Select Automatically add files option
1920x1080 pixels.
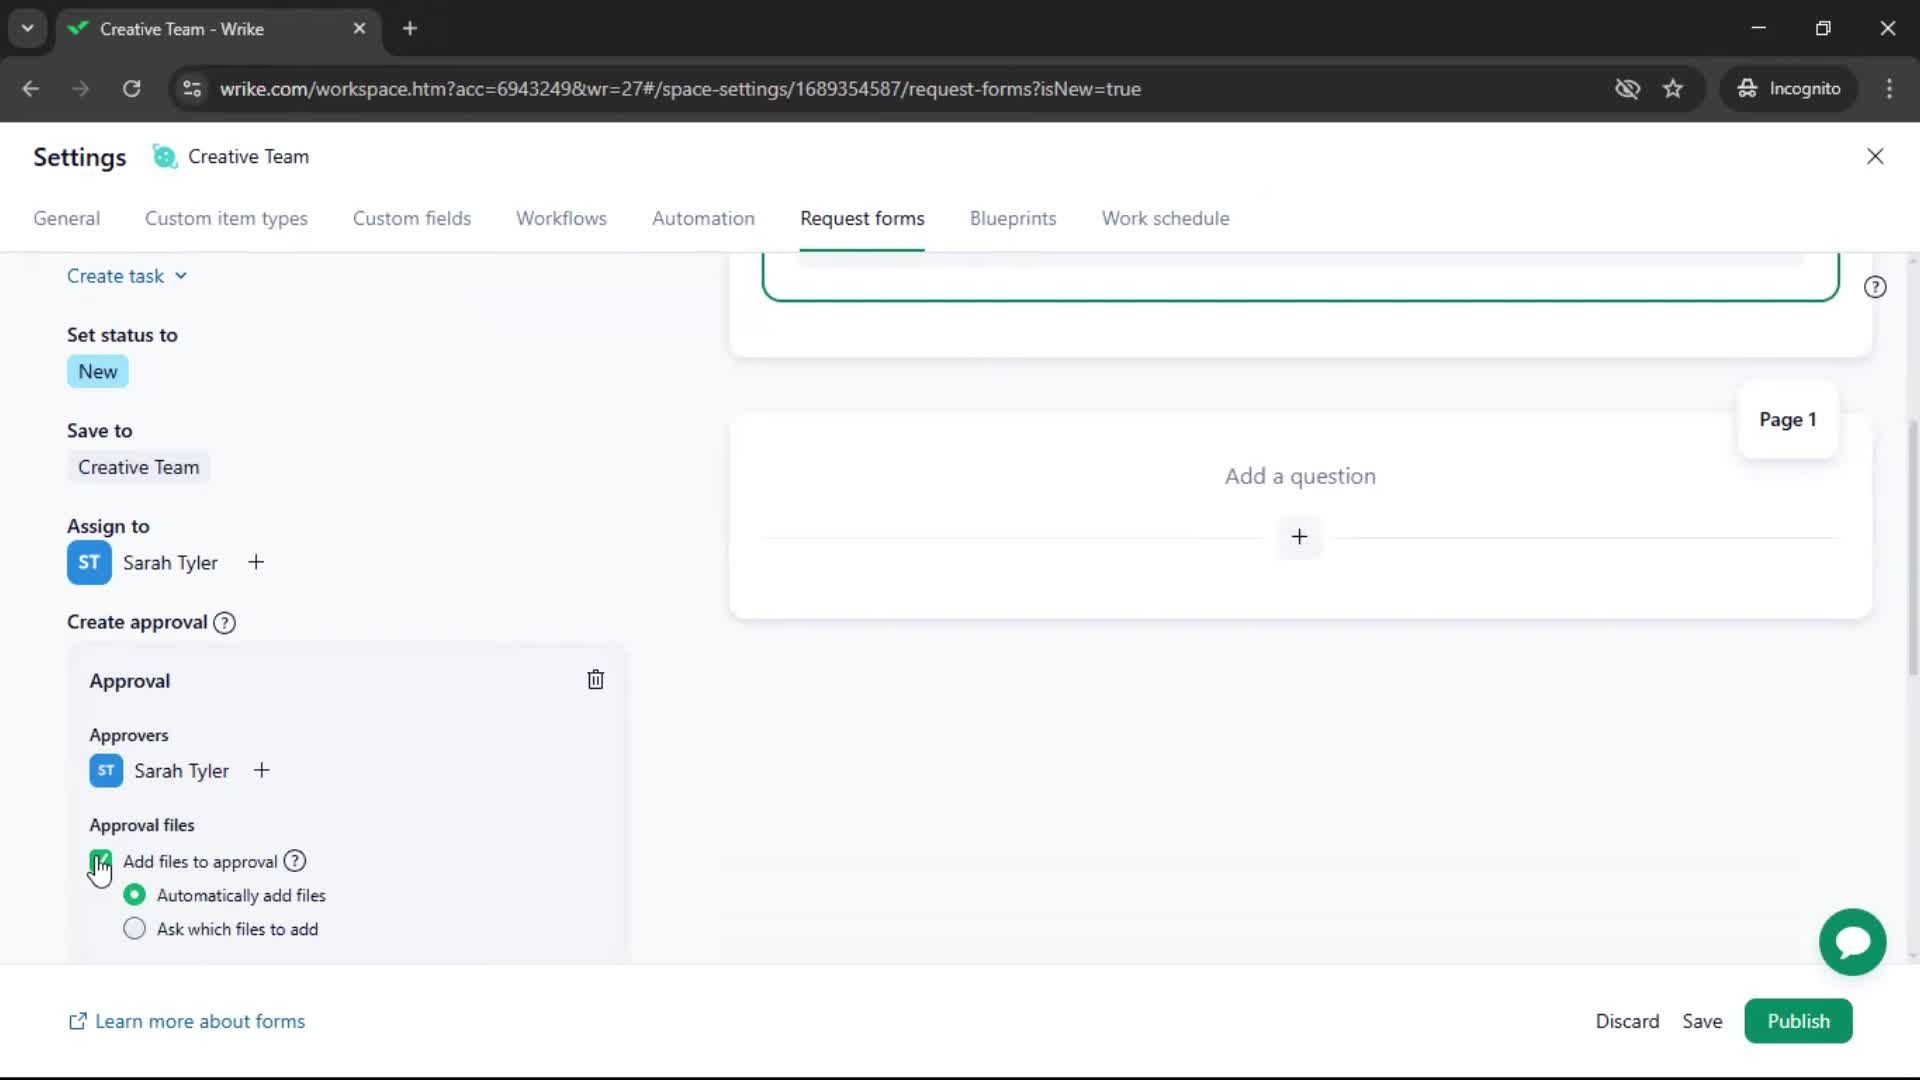pyautogui.click(x=134, y=895)
